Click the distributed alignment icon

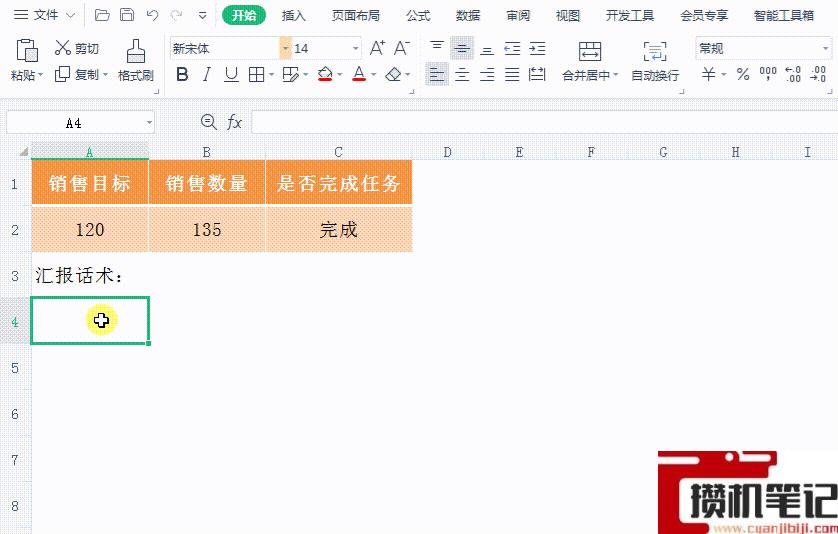pos(537,74)
